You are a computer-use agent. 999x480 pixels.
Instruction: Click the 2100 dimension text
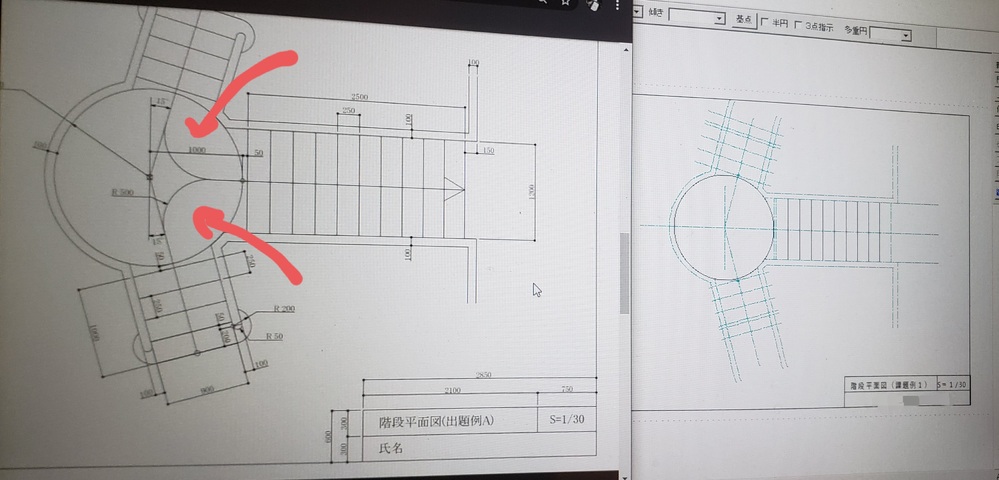452,390
